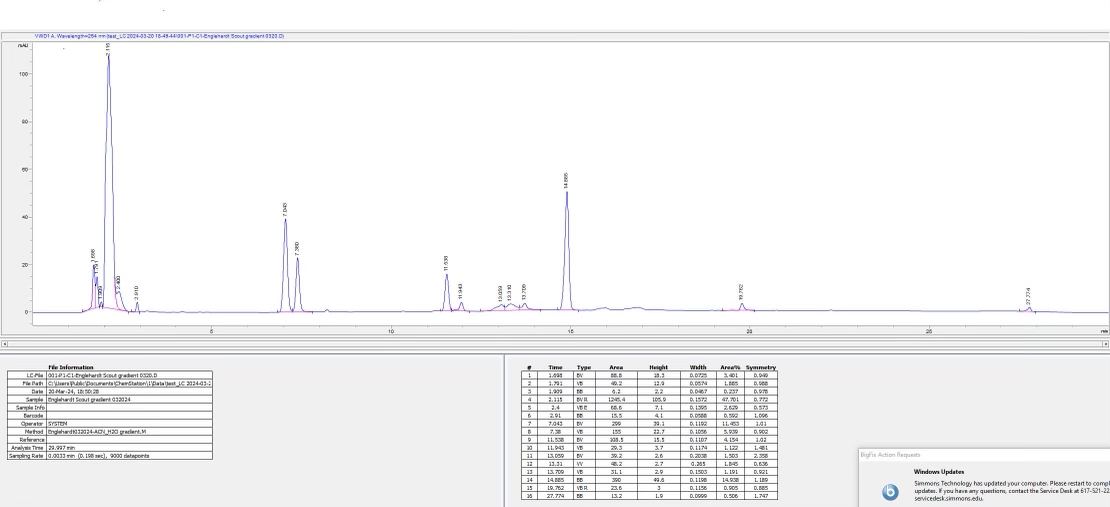Image resolution: width=1110 pixels, height=507 pixels.
Task: Select the area value 390 in row 14
Action: pyautogui.click(x=616, y=479)
